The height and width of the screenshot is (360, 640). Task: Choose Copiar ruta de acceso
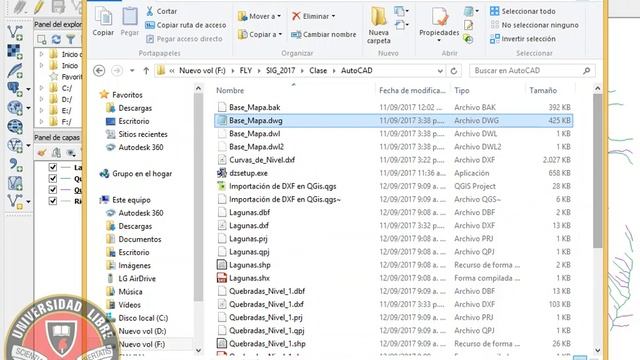tap(186, 25)
